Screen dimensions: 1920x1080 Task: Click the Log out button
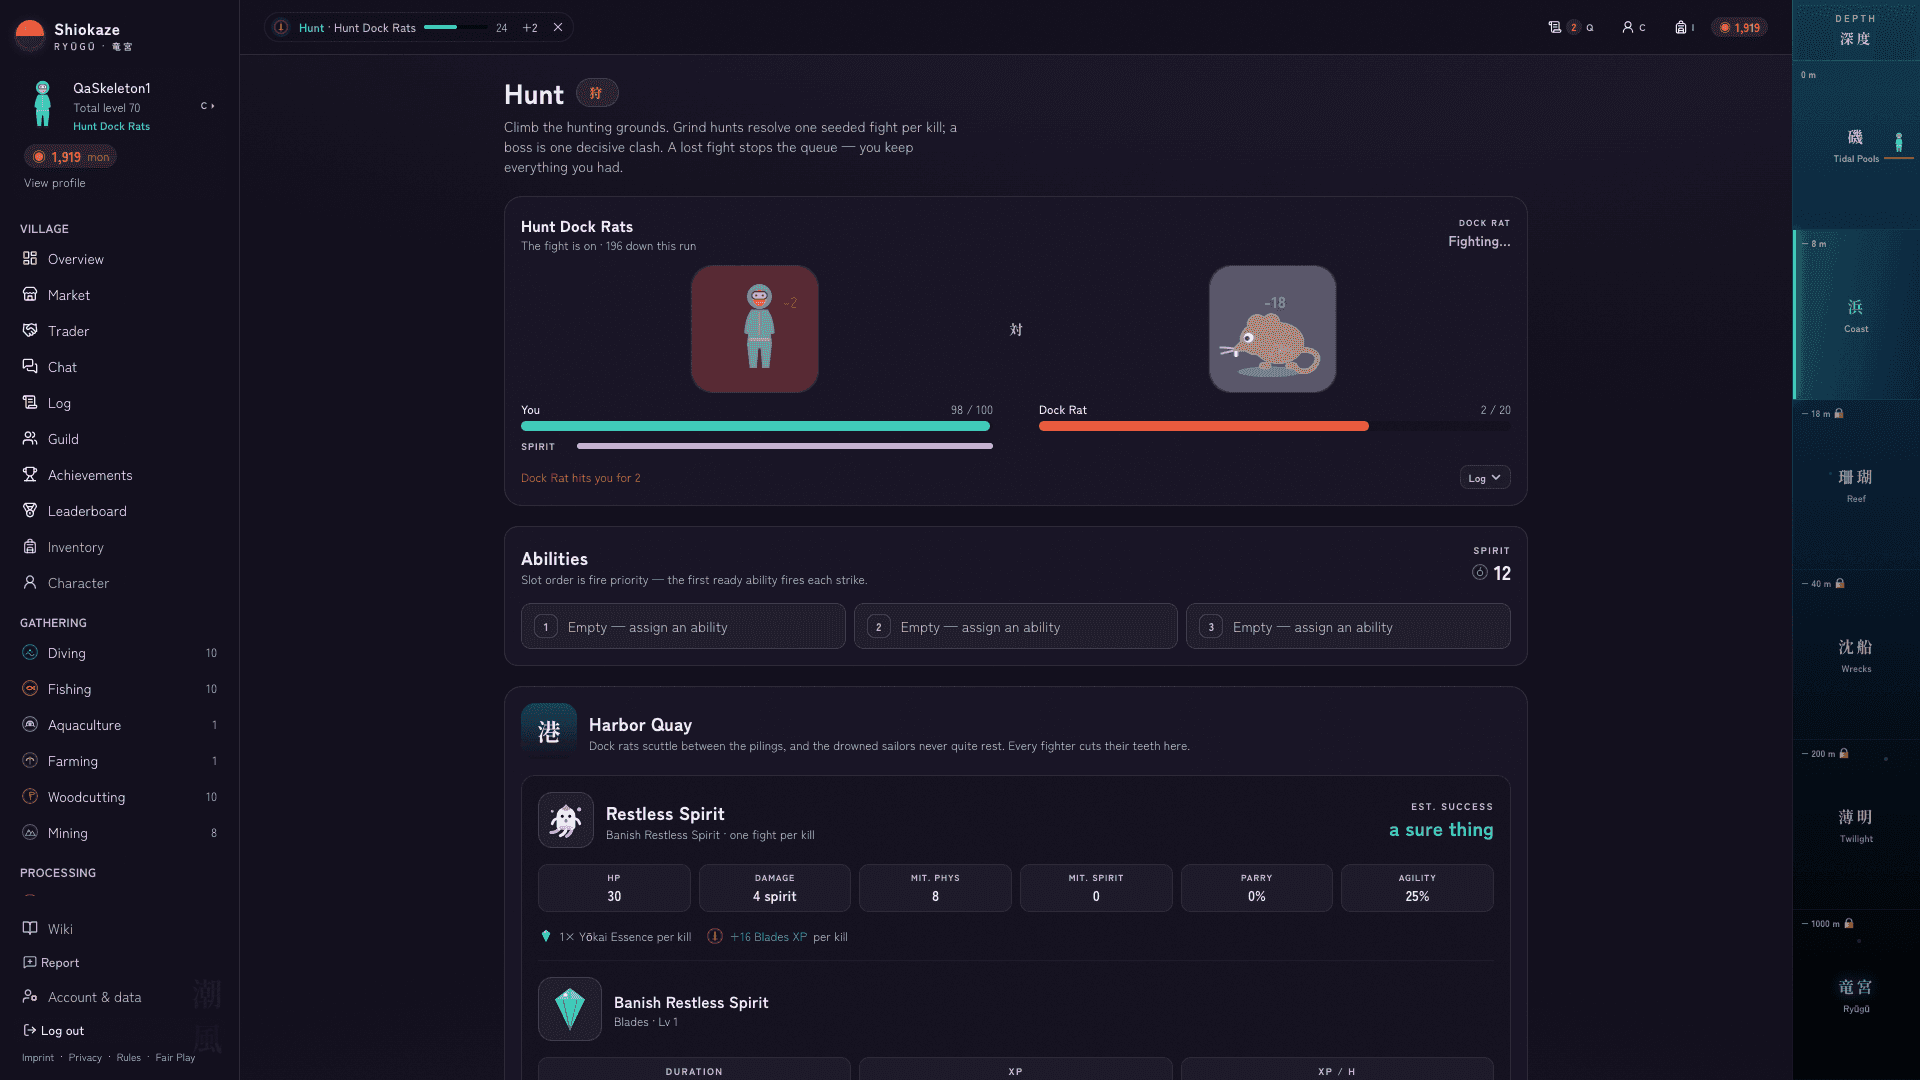coord(54,1031)
